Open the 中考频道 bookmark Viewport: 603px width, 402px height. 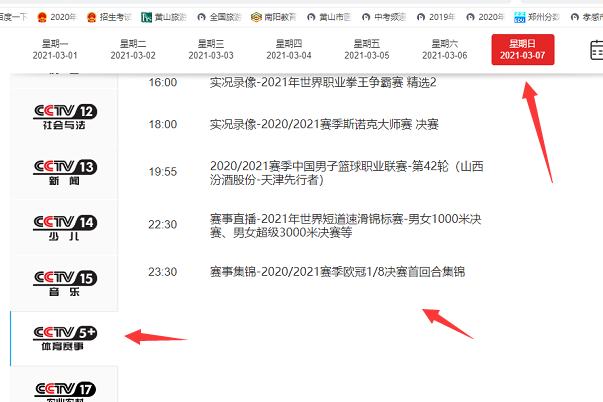coord(384,17)
